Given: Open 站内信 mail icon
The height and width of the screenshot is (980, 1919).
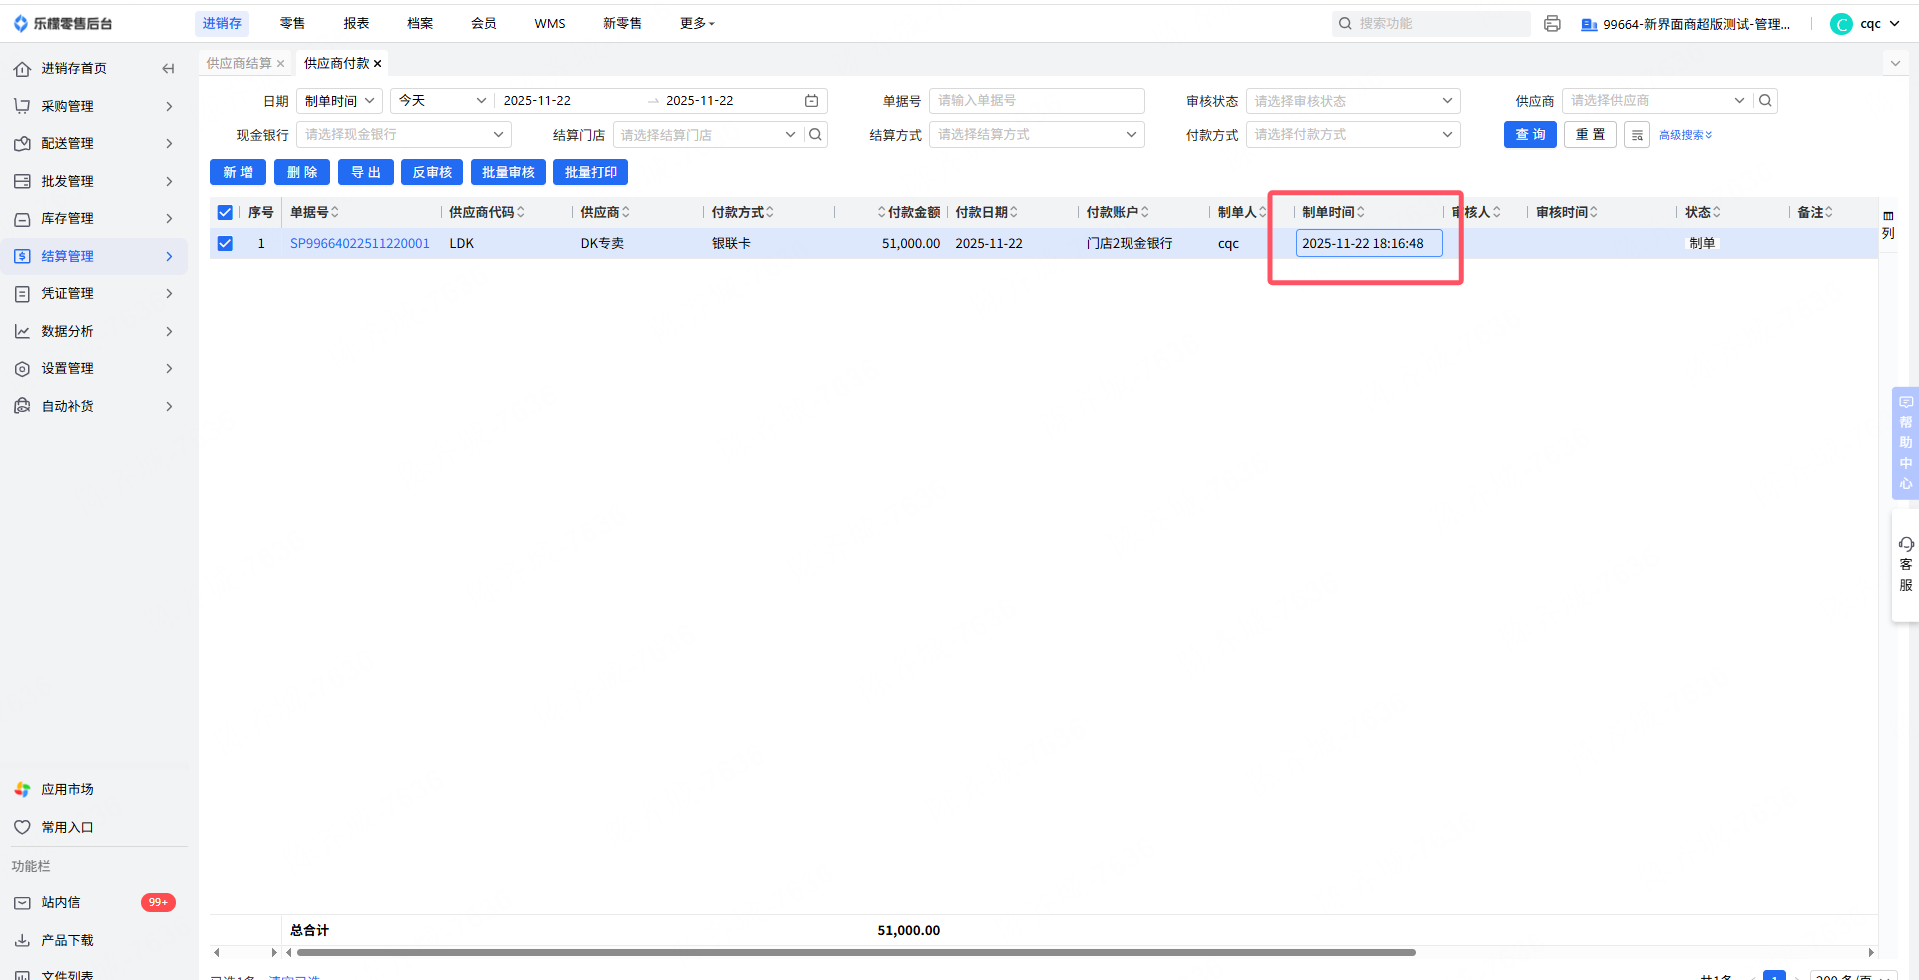Looking at the screenshot, I should click(22, 902).
